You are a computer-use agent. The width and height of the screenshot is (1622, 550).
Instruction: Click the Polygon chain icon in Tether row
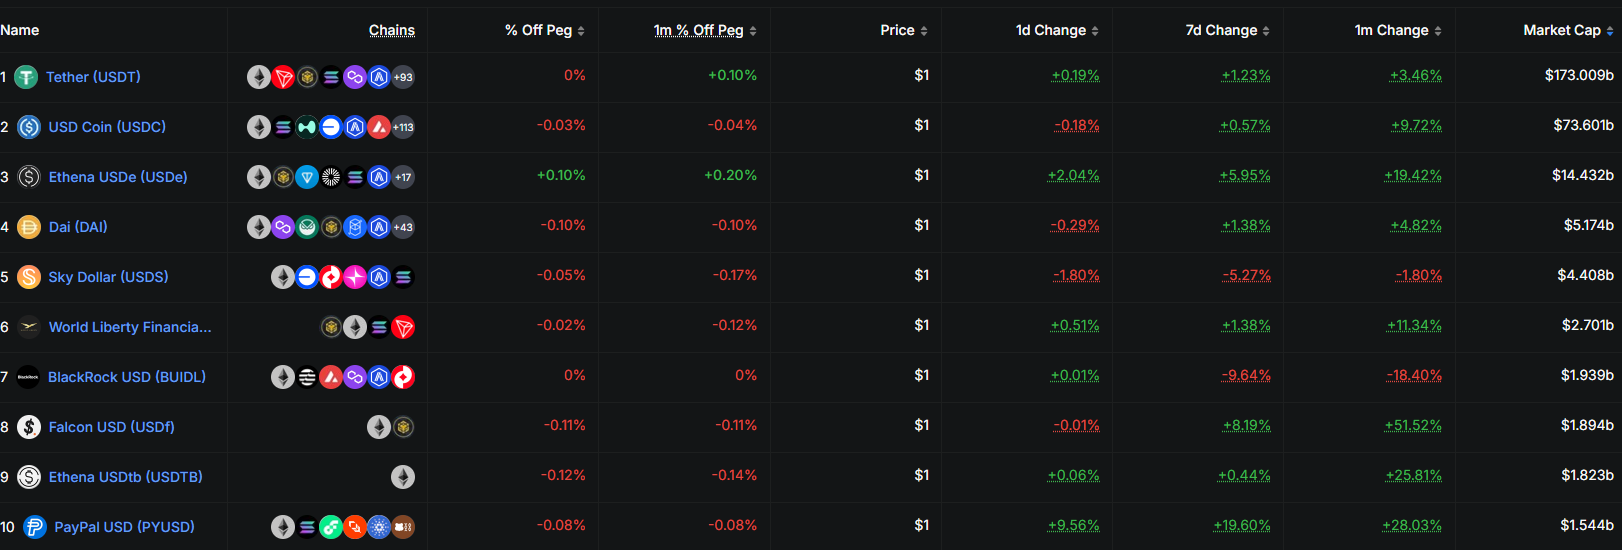355,77
